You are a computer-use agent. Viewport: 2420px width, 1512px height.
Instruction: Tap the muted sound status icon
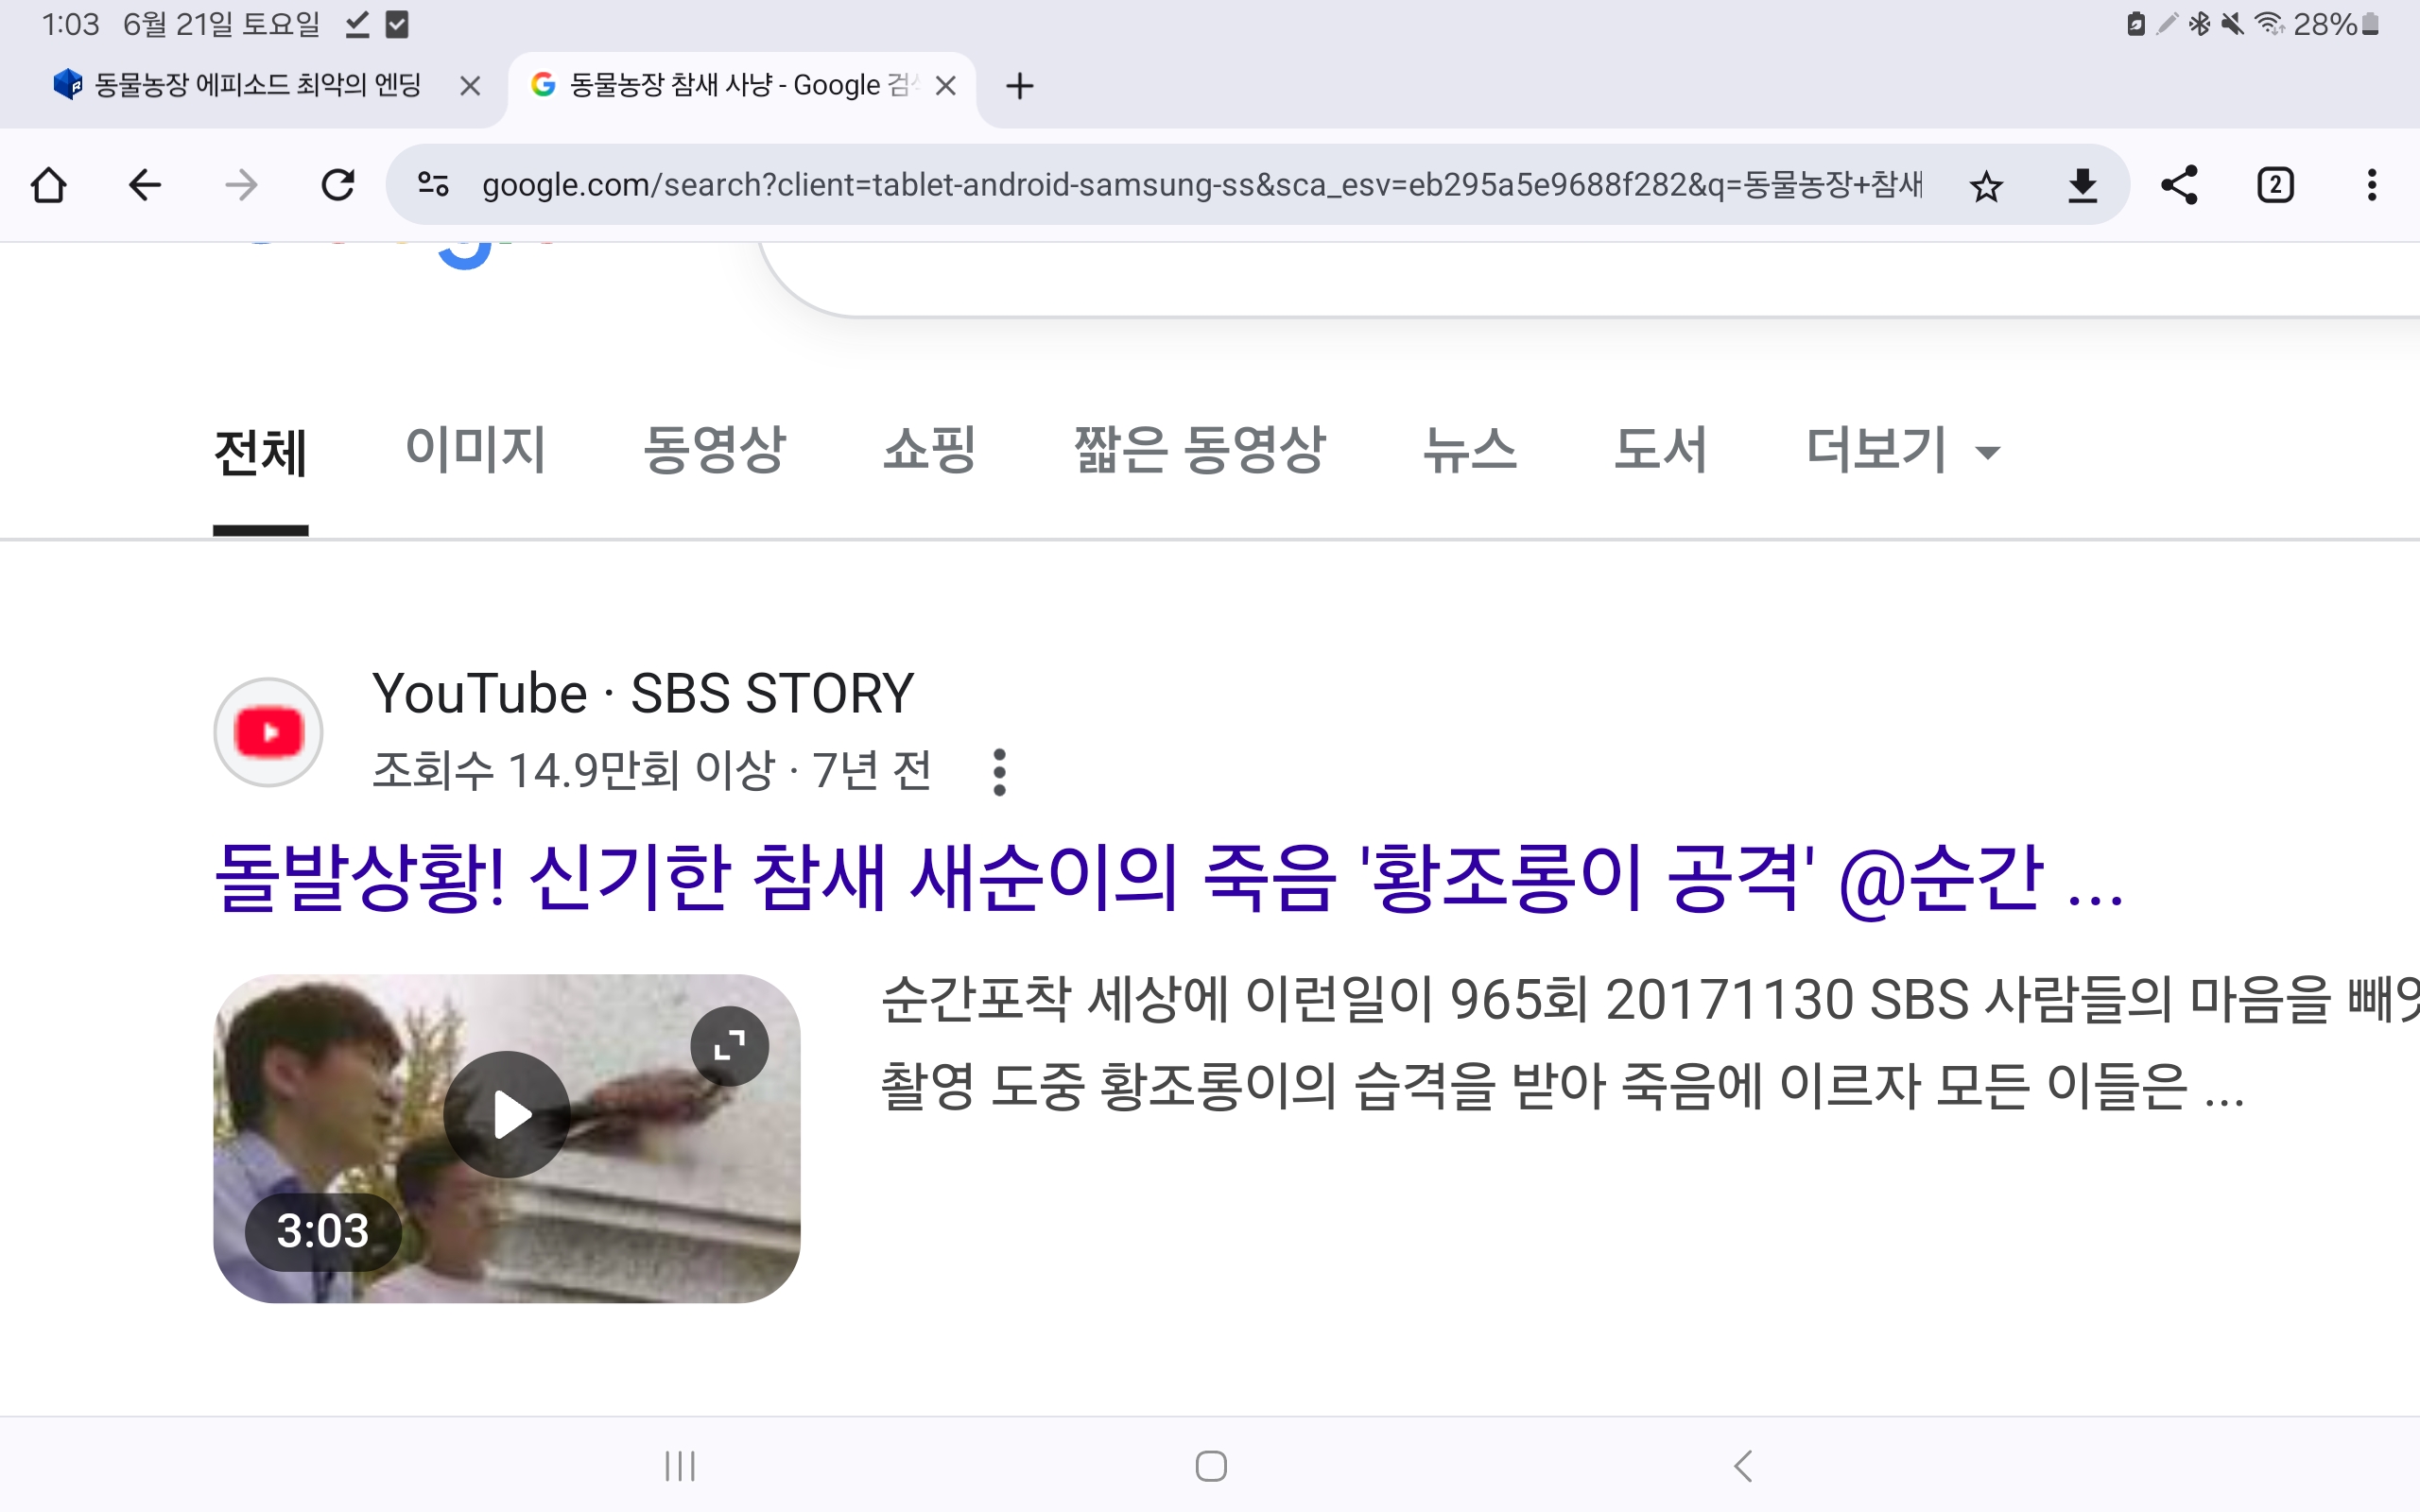[2232, 24]
